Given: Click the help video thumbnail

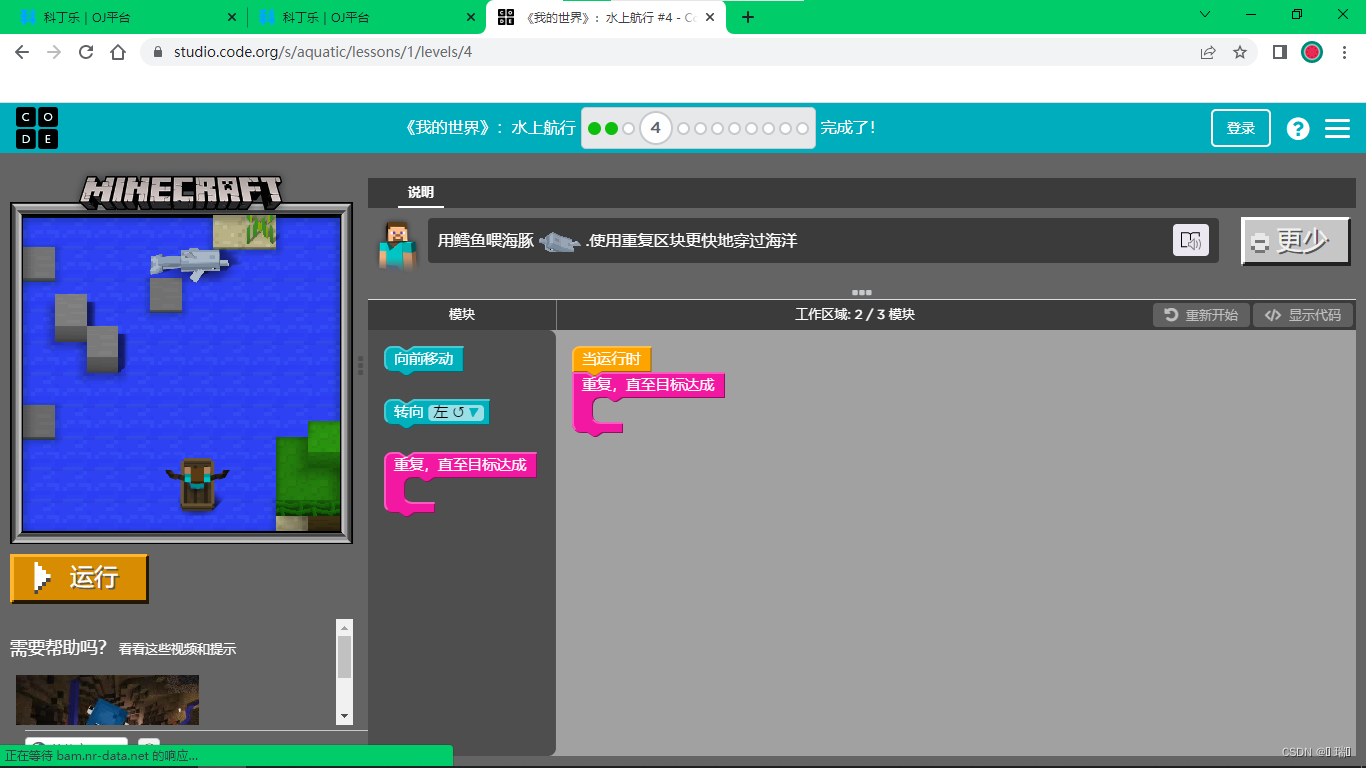Looking at the screenshot, I should pos(107,700).
